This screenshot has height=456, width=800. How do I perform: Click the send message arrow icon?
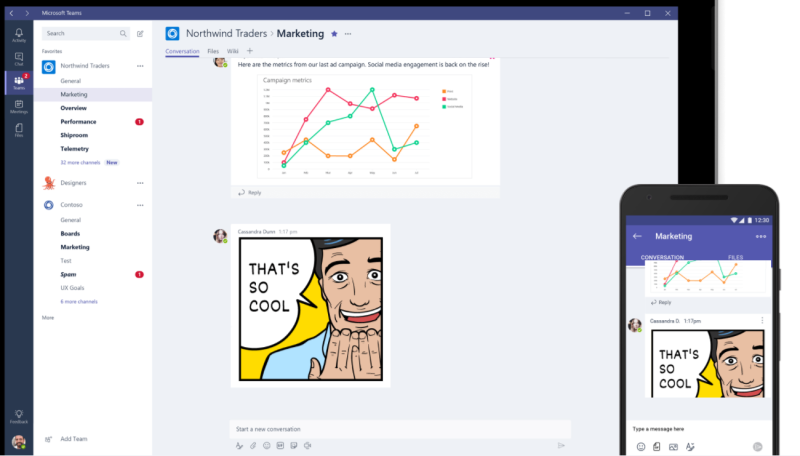click(561, 445)
